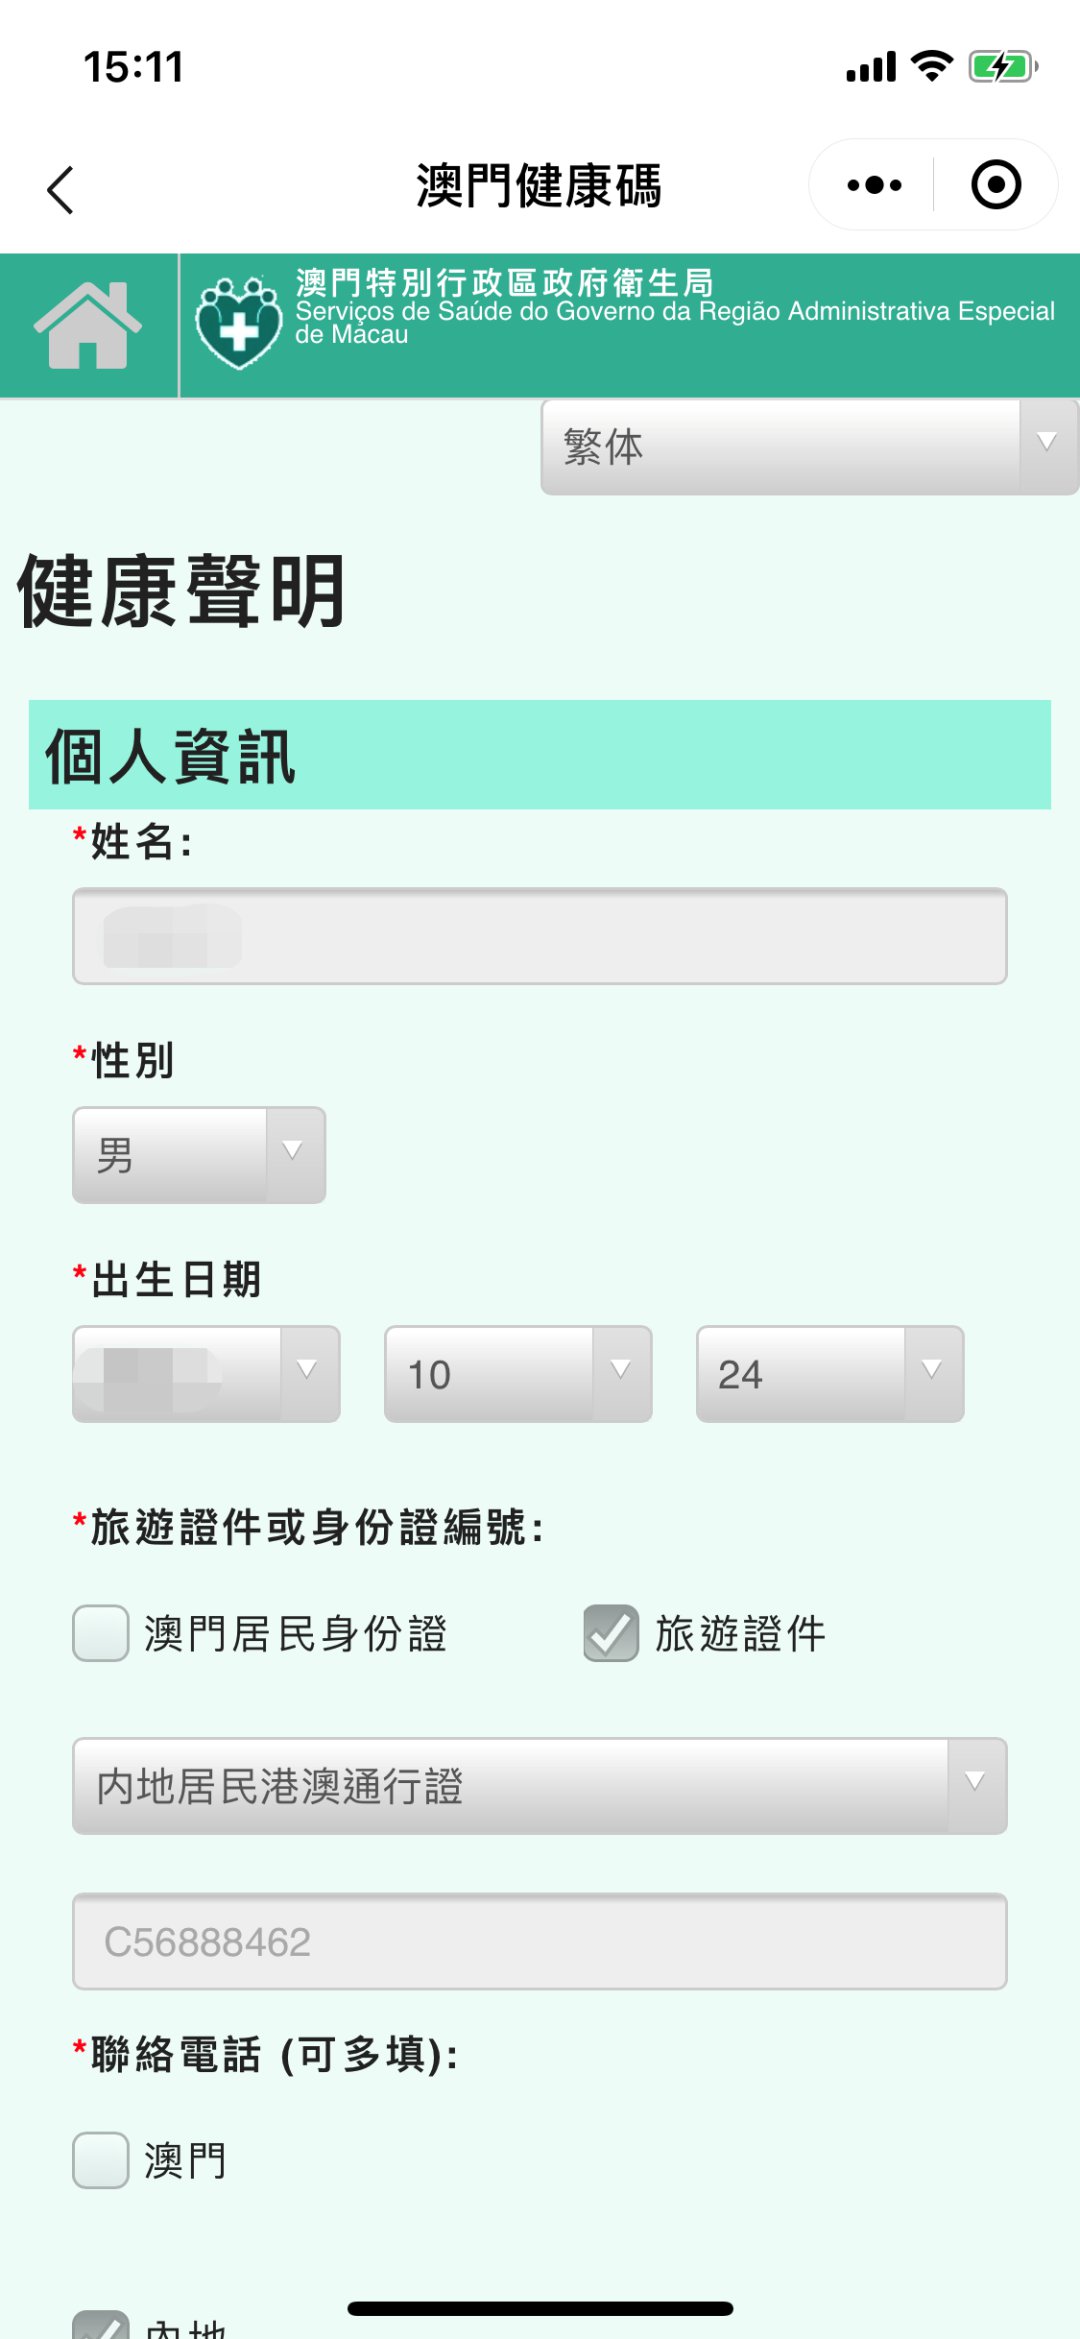This screenshot has height=2339, width=1080.
Task: Open the mini program more options menu
Action: tap(873, 185)
